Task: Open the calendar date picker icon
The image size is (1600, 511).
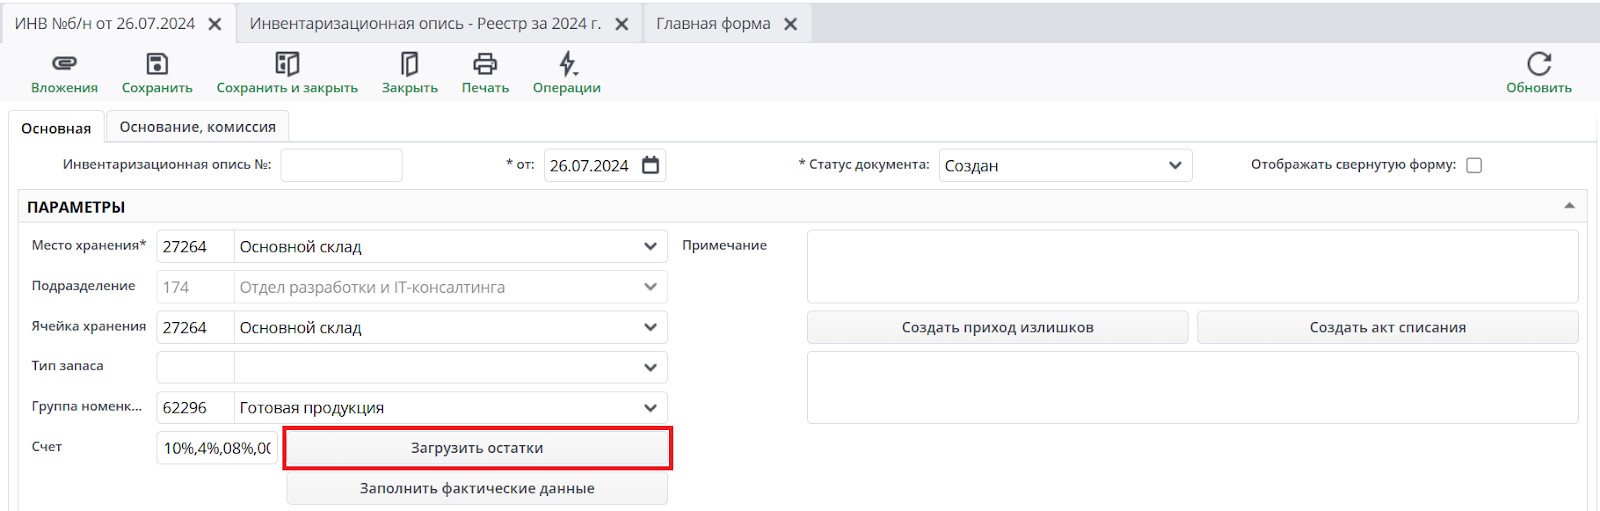Action: click(651, 165)
